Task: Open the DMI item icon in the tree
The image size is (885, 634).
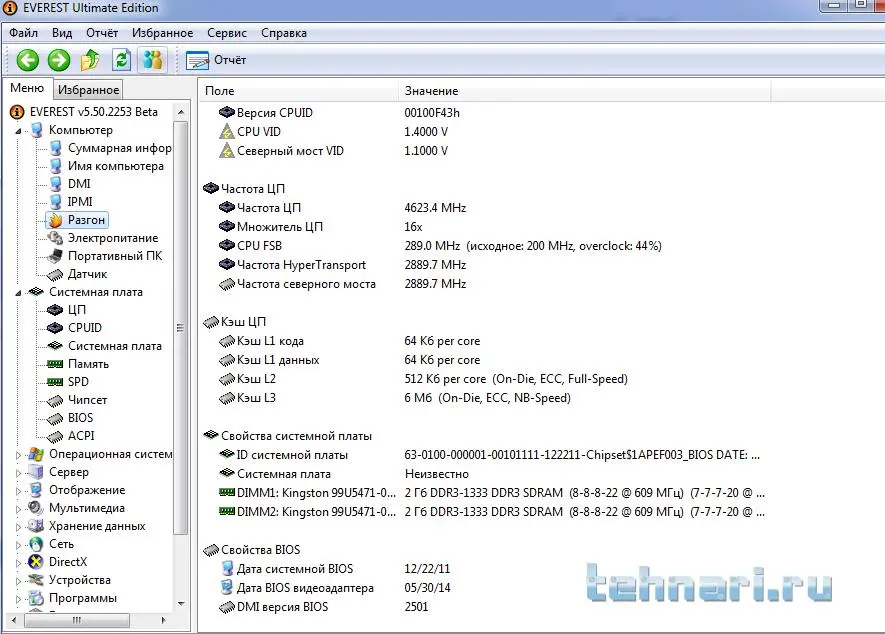Action: click(55, 184)
